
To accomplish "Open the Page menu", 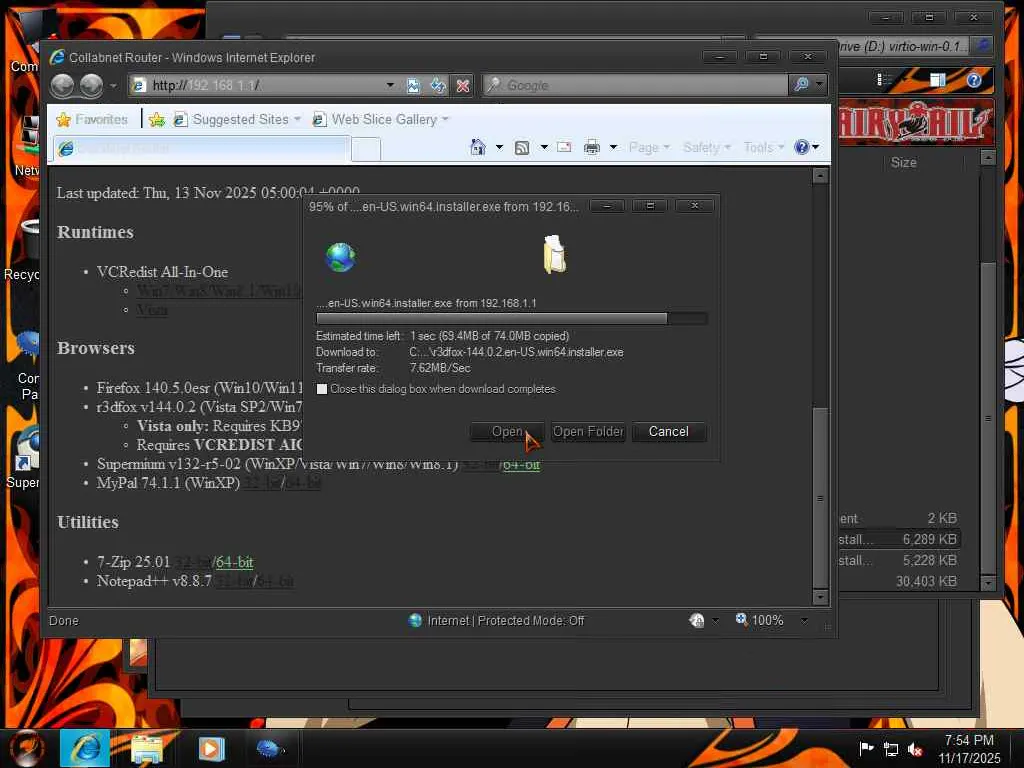I will click(649, 148).
